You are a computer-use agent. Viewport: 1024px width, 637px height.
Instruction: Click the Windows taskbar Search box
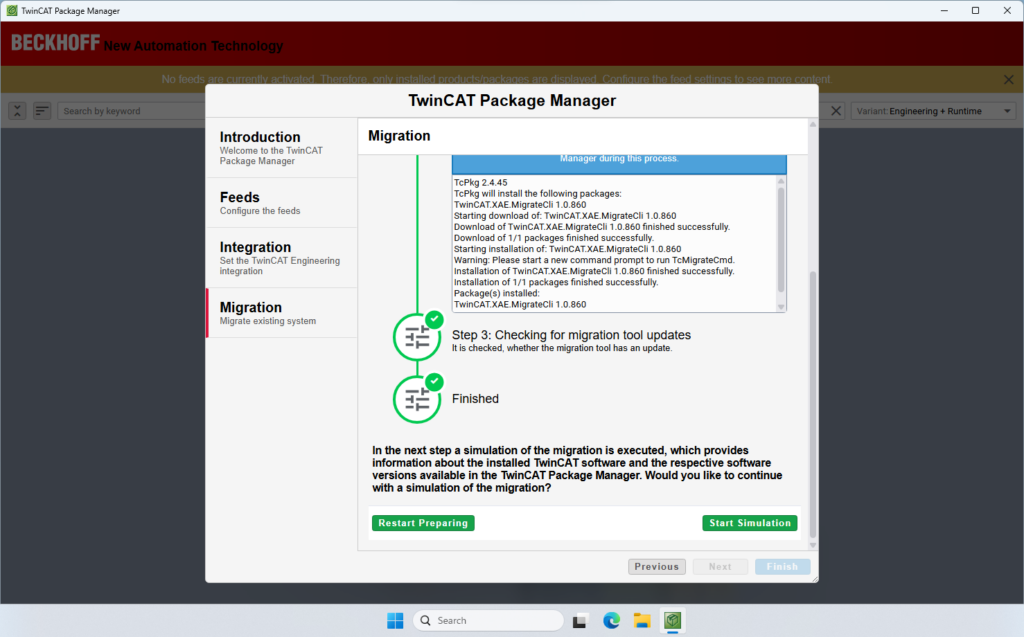488,621
